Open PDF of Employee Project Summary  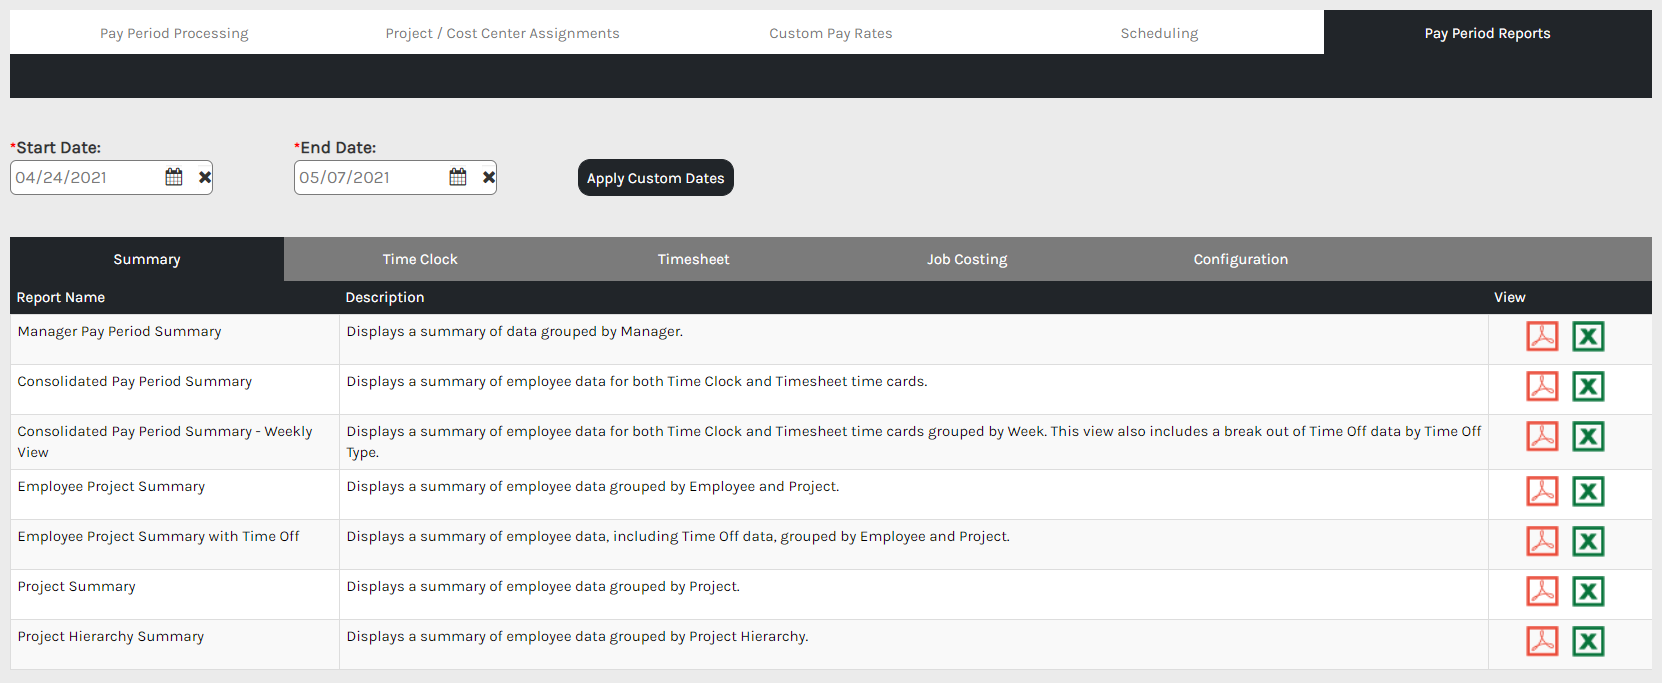pos(1542,491)
